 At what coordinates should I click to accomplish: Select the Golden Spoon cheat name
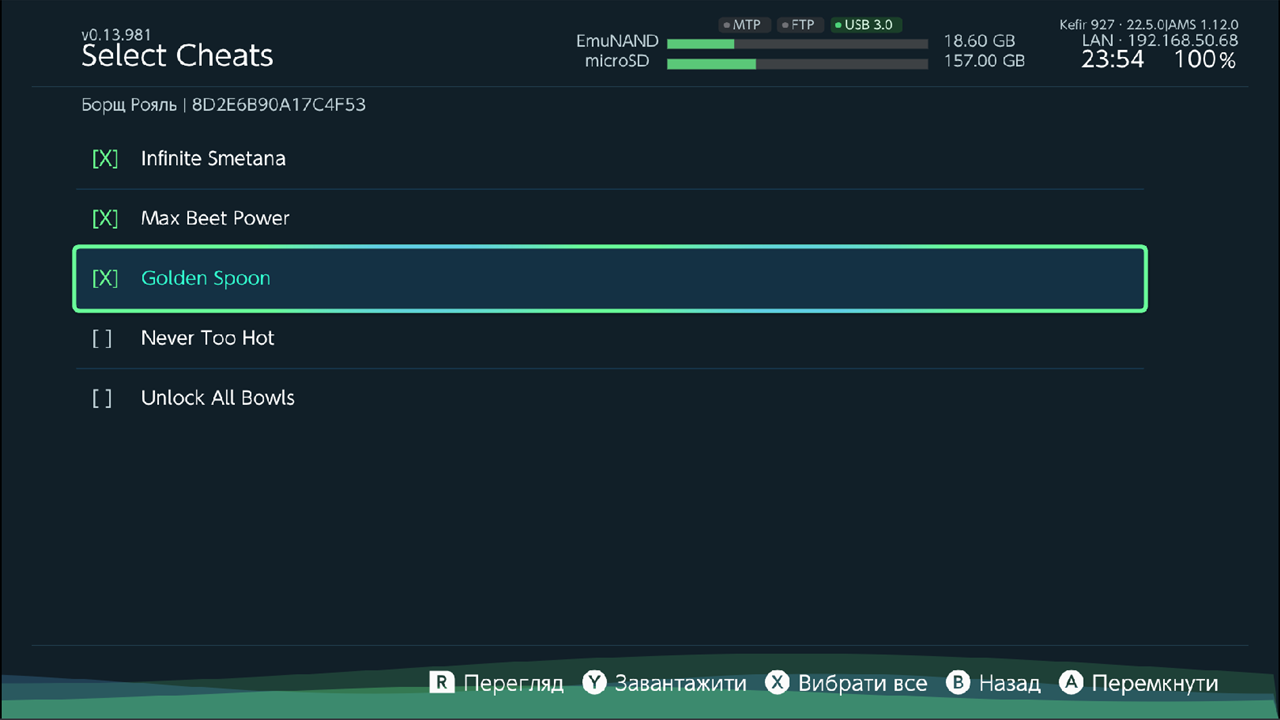click(x=206, y=279)
